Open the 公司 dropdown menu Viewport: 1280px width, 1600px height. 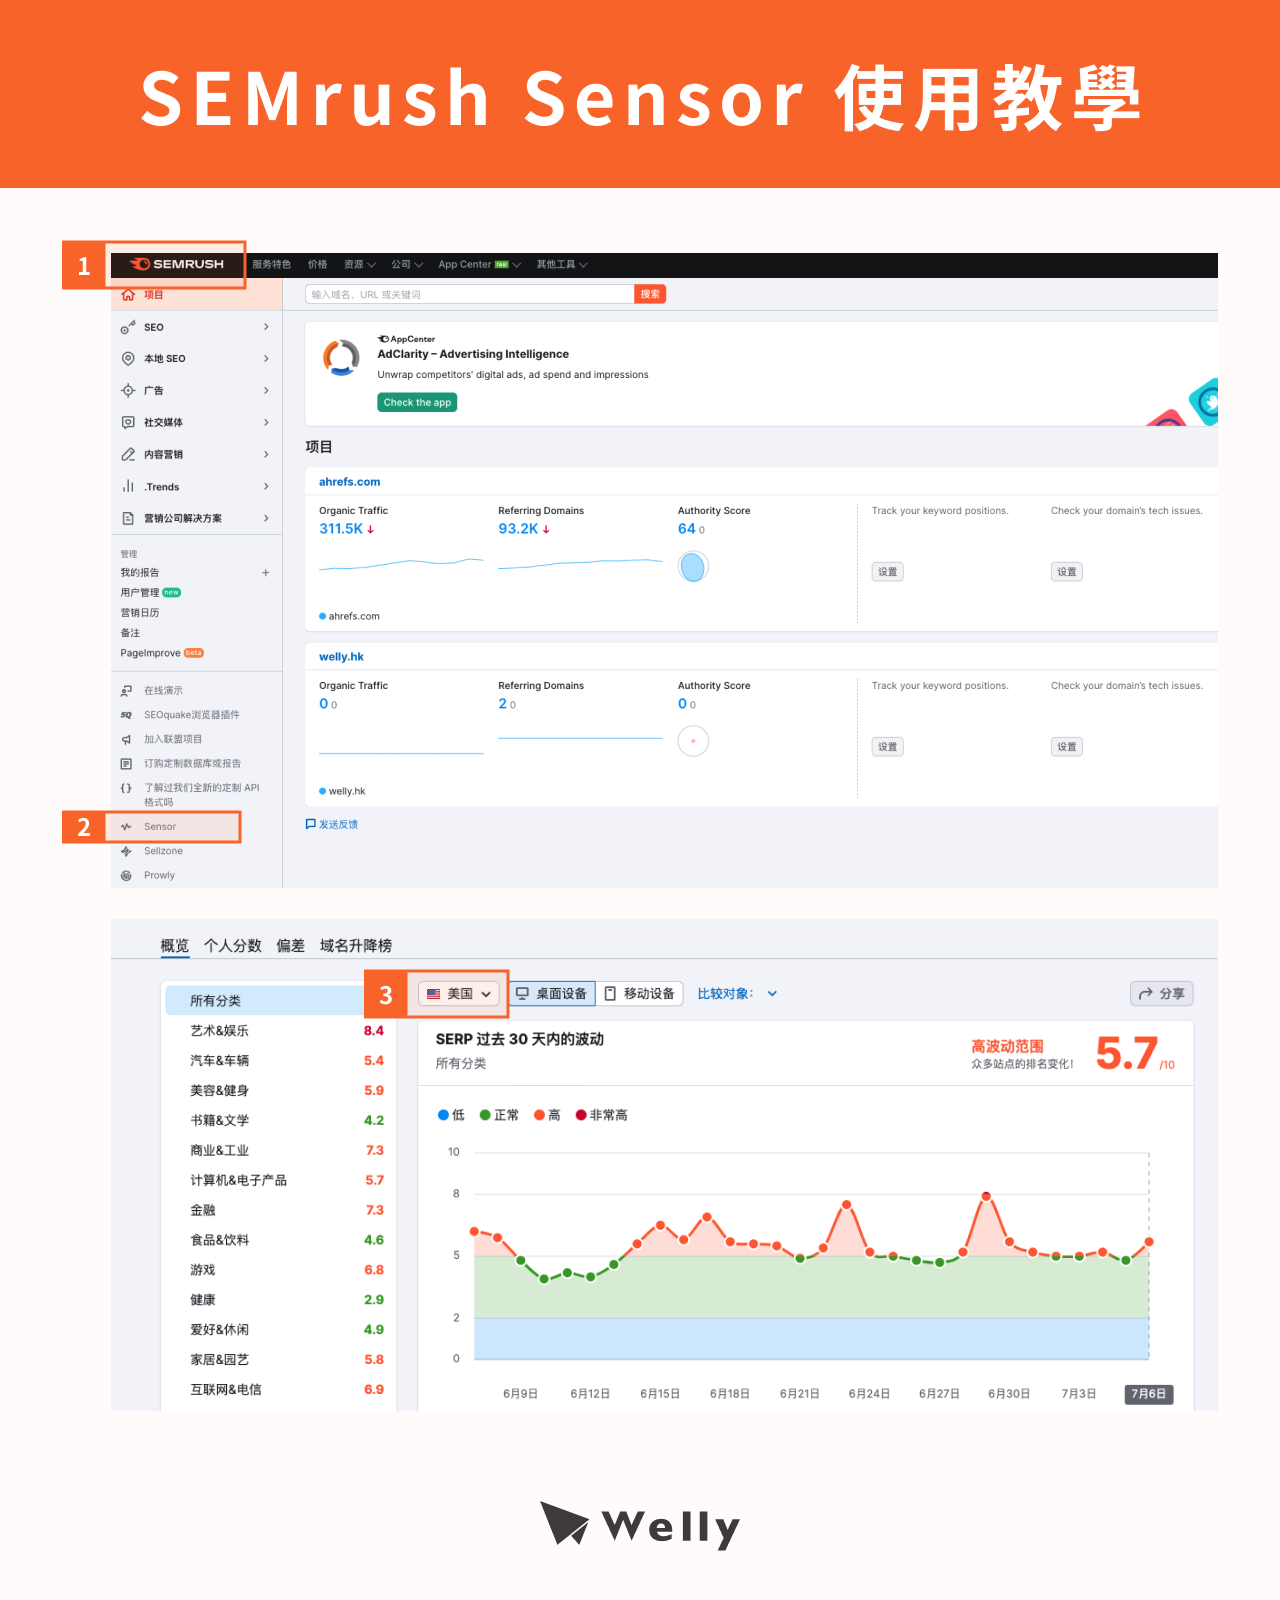[x=407, y=265]
